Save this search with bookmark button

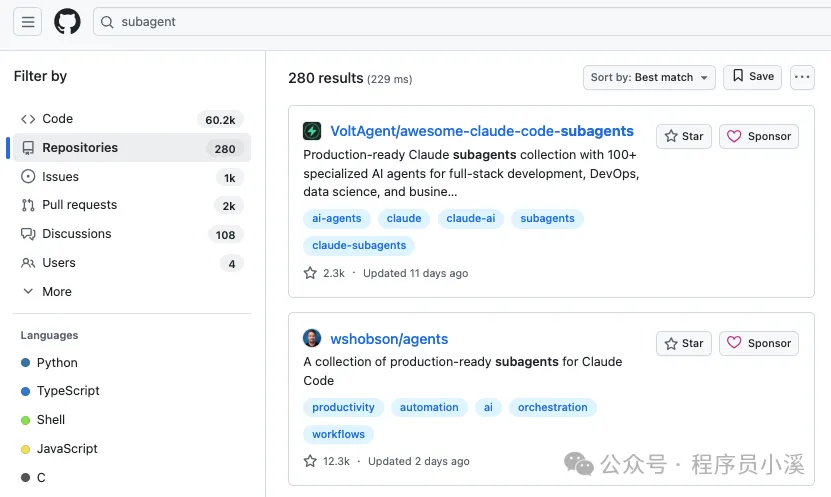(x=752, y=77)
